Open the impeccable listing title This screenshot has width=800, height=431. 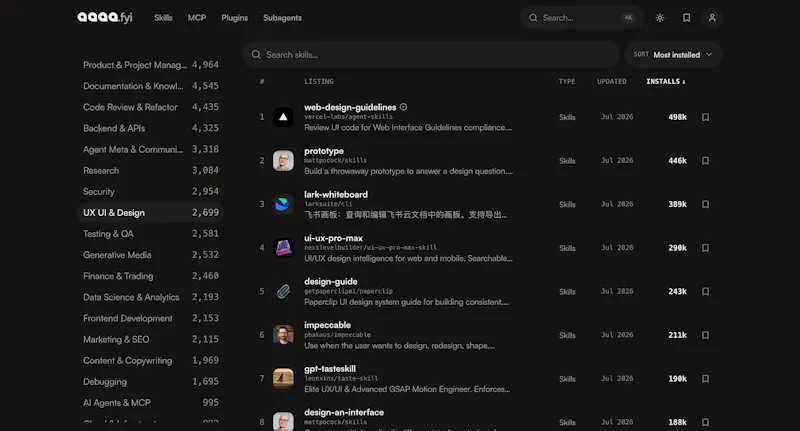coord(328,325)
